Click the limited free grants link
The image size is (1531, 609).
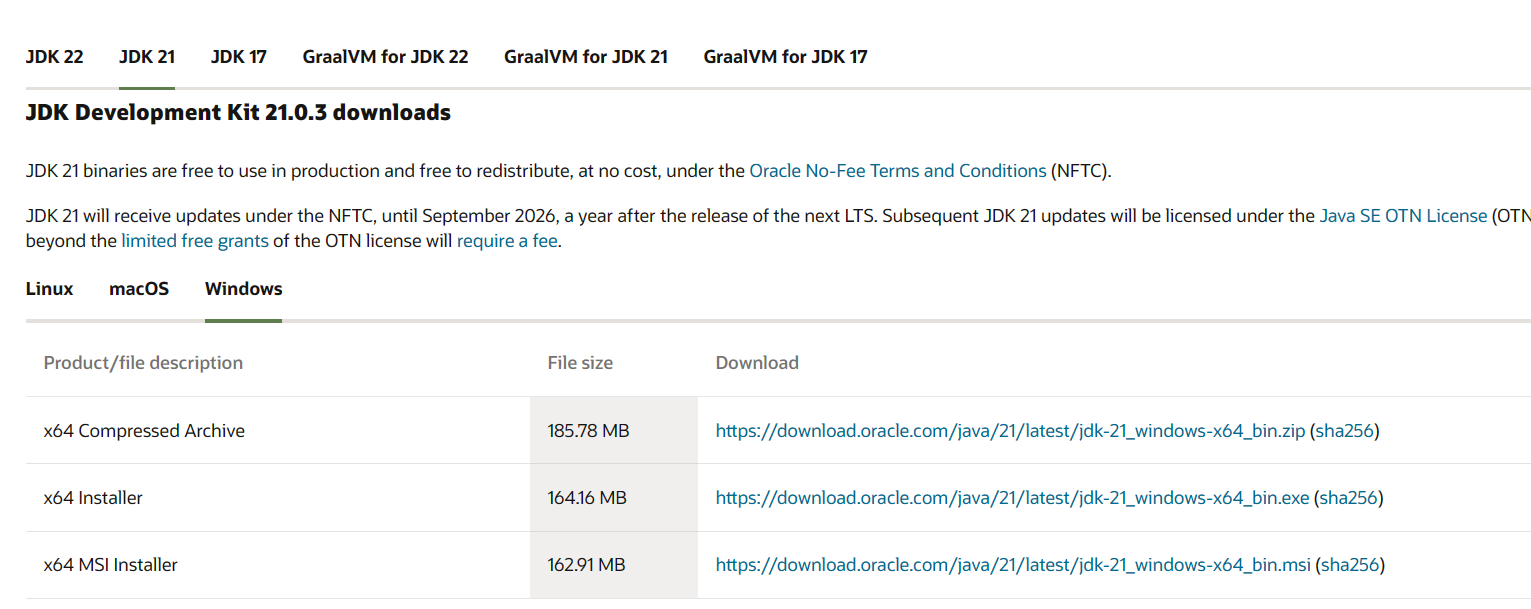click(195, 241)
